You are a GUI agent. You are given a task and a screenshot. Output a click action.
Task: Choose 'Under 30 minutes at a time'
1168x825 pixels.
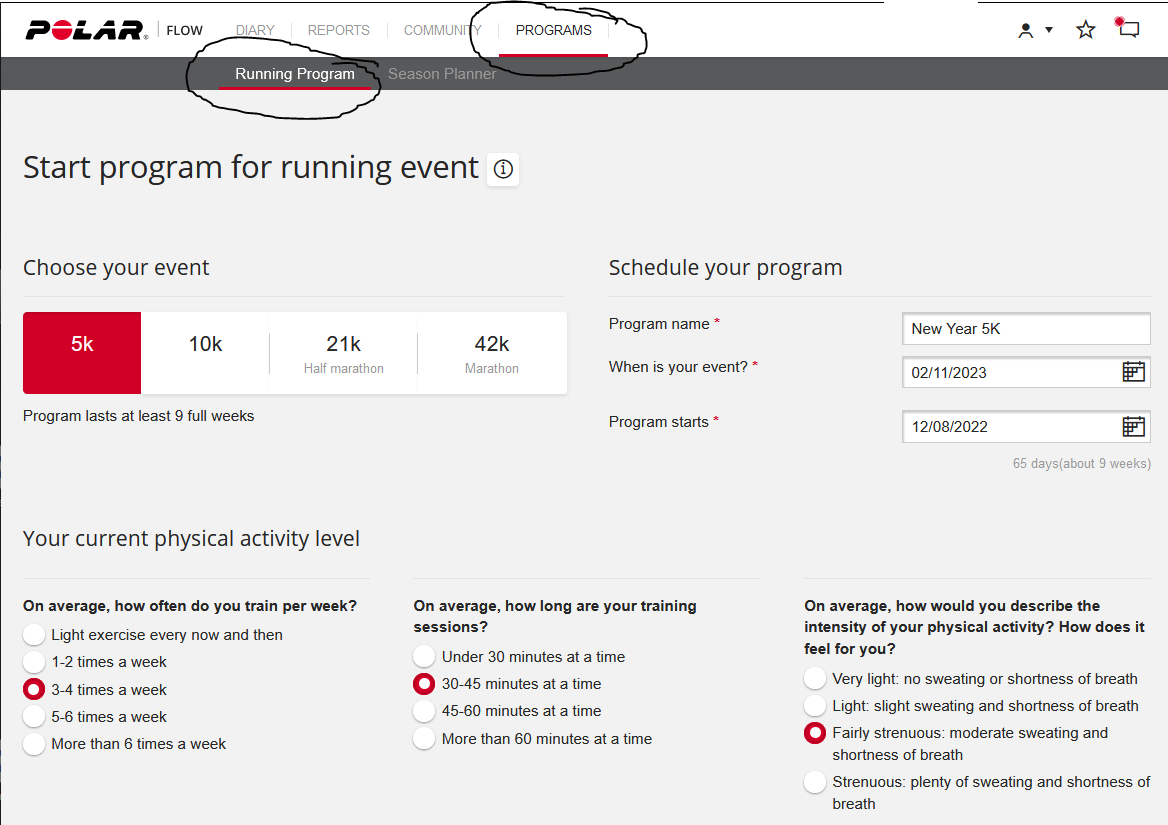click(425, 657)
